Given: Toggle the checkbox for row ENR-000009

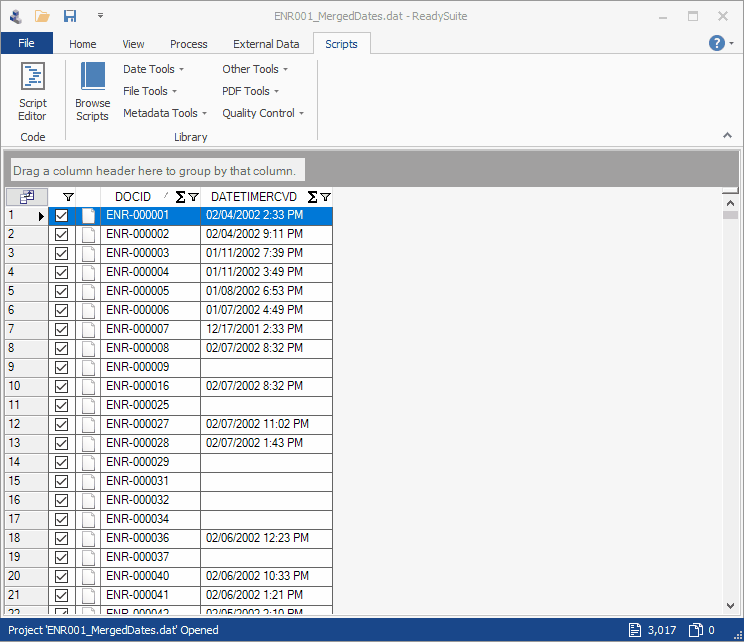Looking at the screenshot, I should click(x=62, y=367).
